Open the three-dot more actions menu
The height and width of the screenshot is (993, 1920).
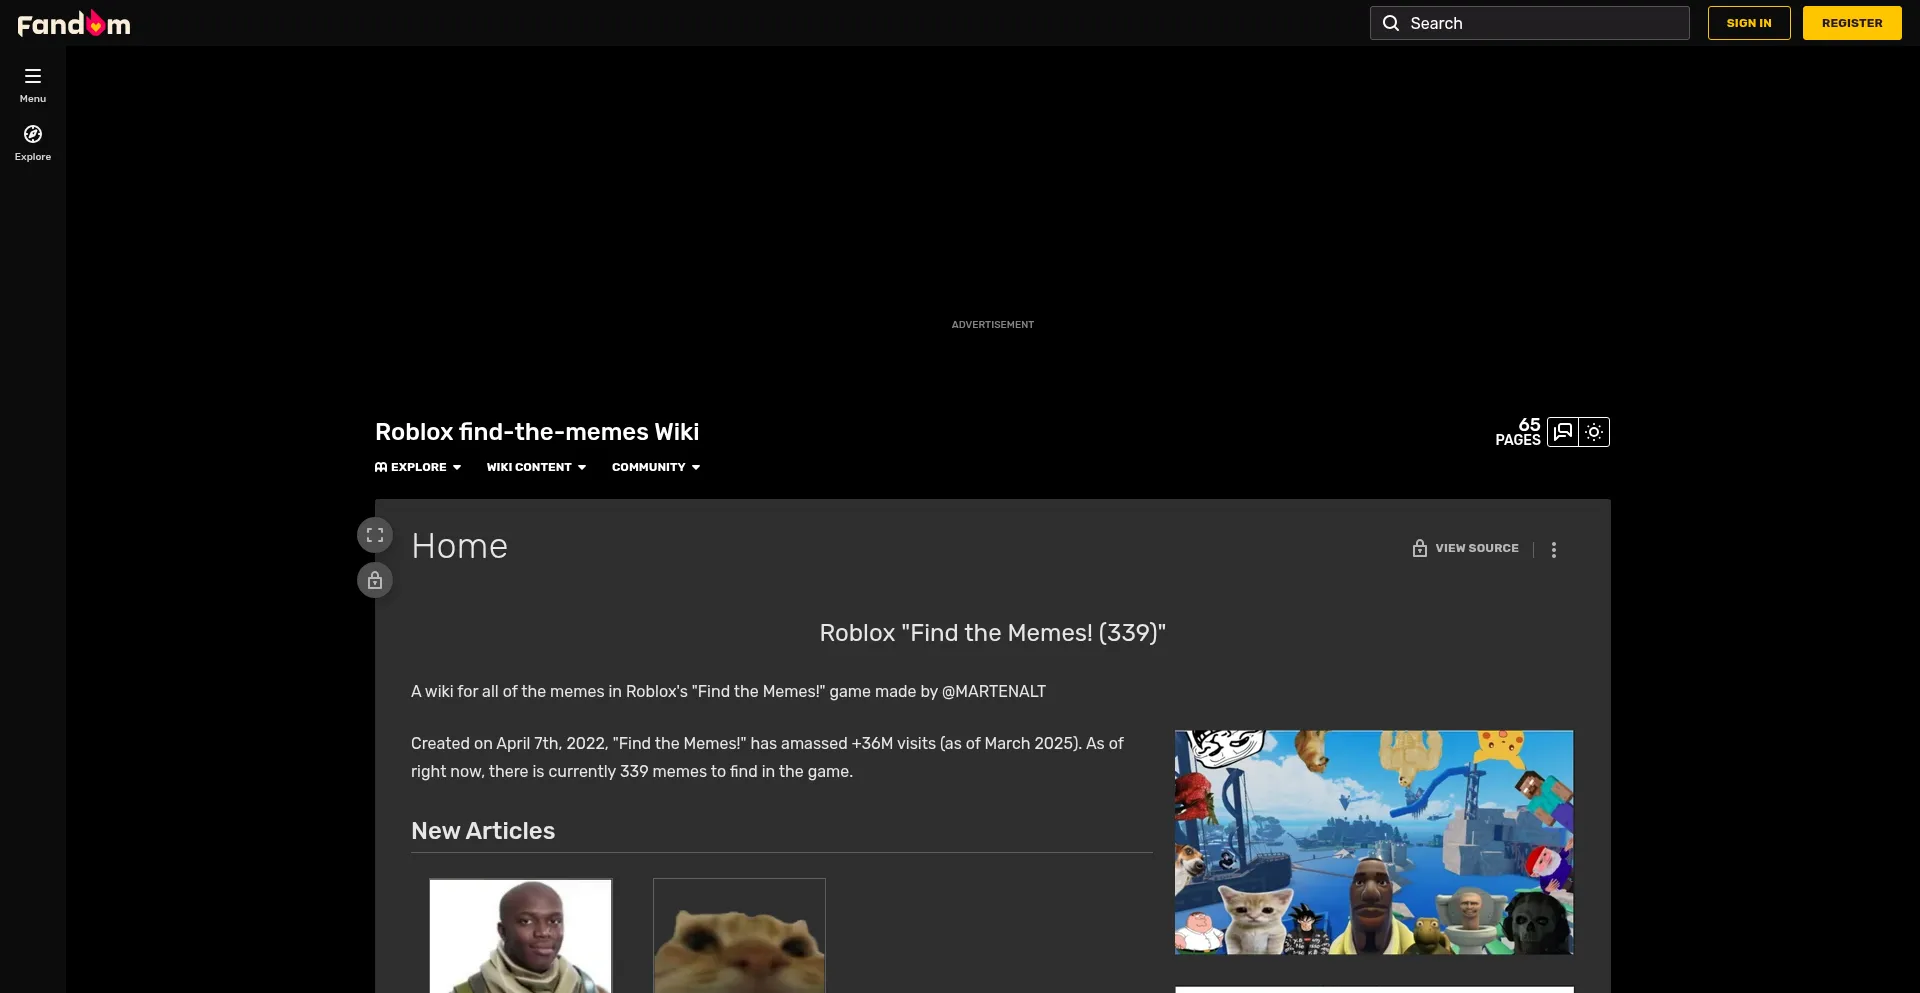[x=1553, y=550]
